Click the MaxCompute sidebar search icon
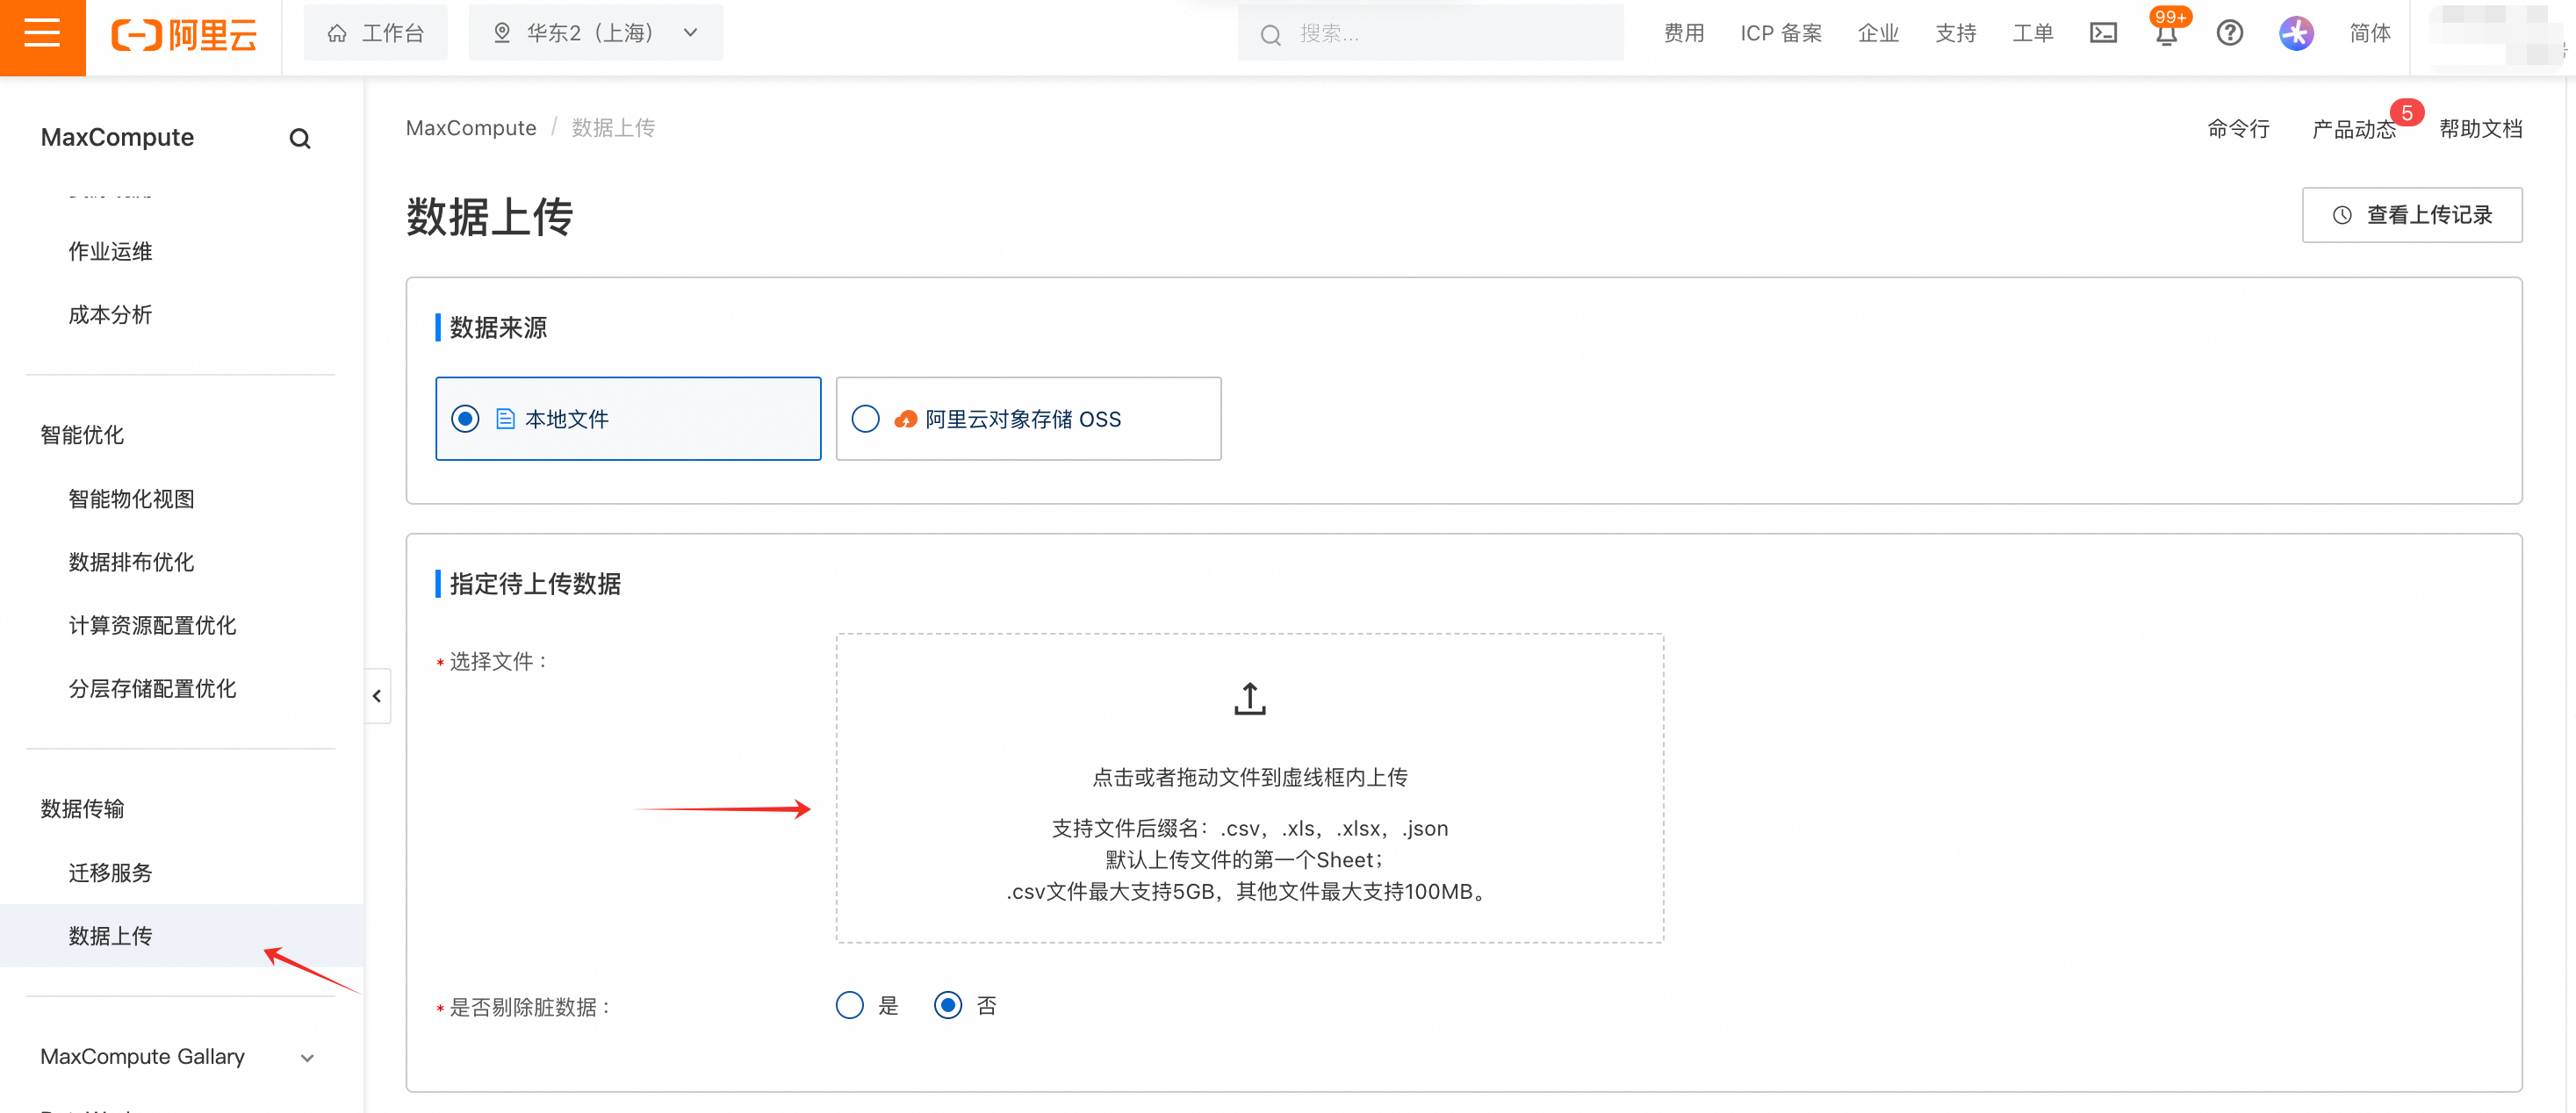 [x=300, y=139]
